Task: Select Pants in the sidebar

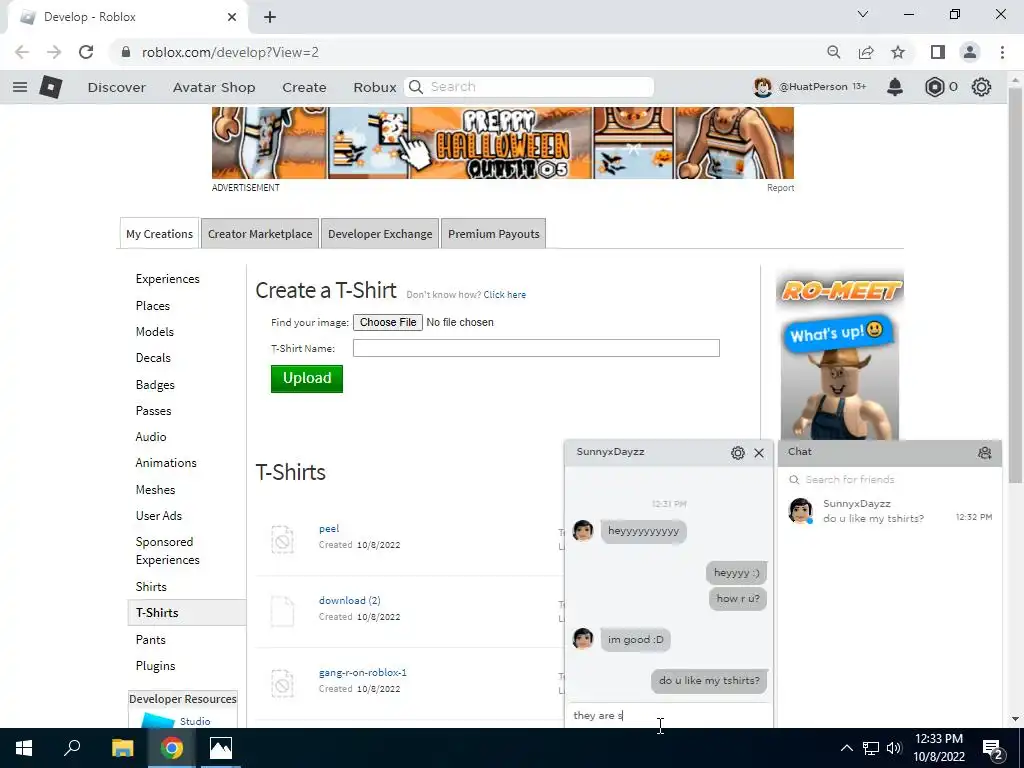Action: click(150, 639)
